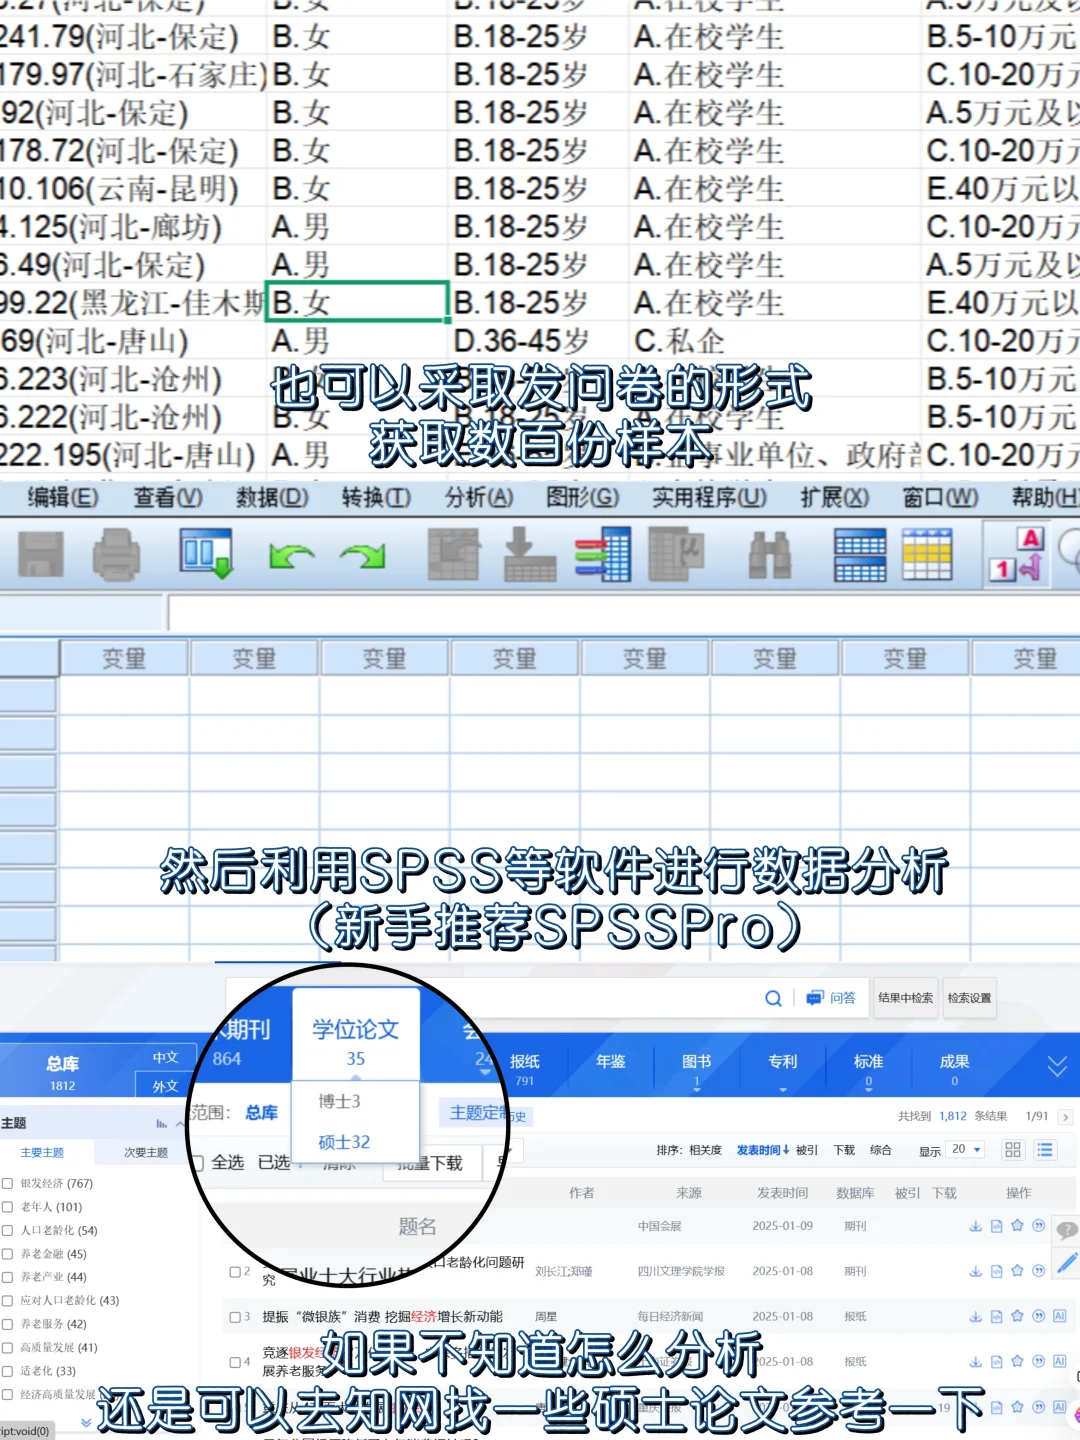Click the 结果中检索 button
Image resolution: width=1080 pixels, height=1440 pixels.
click(905, 998)
